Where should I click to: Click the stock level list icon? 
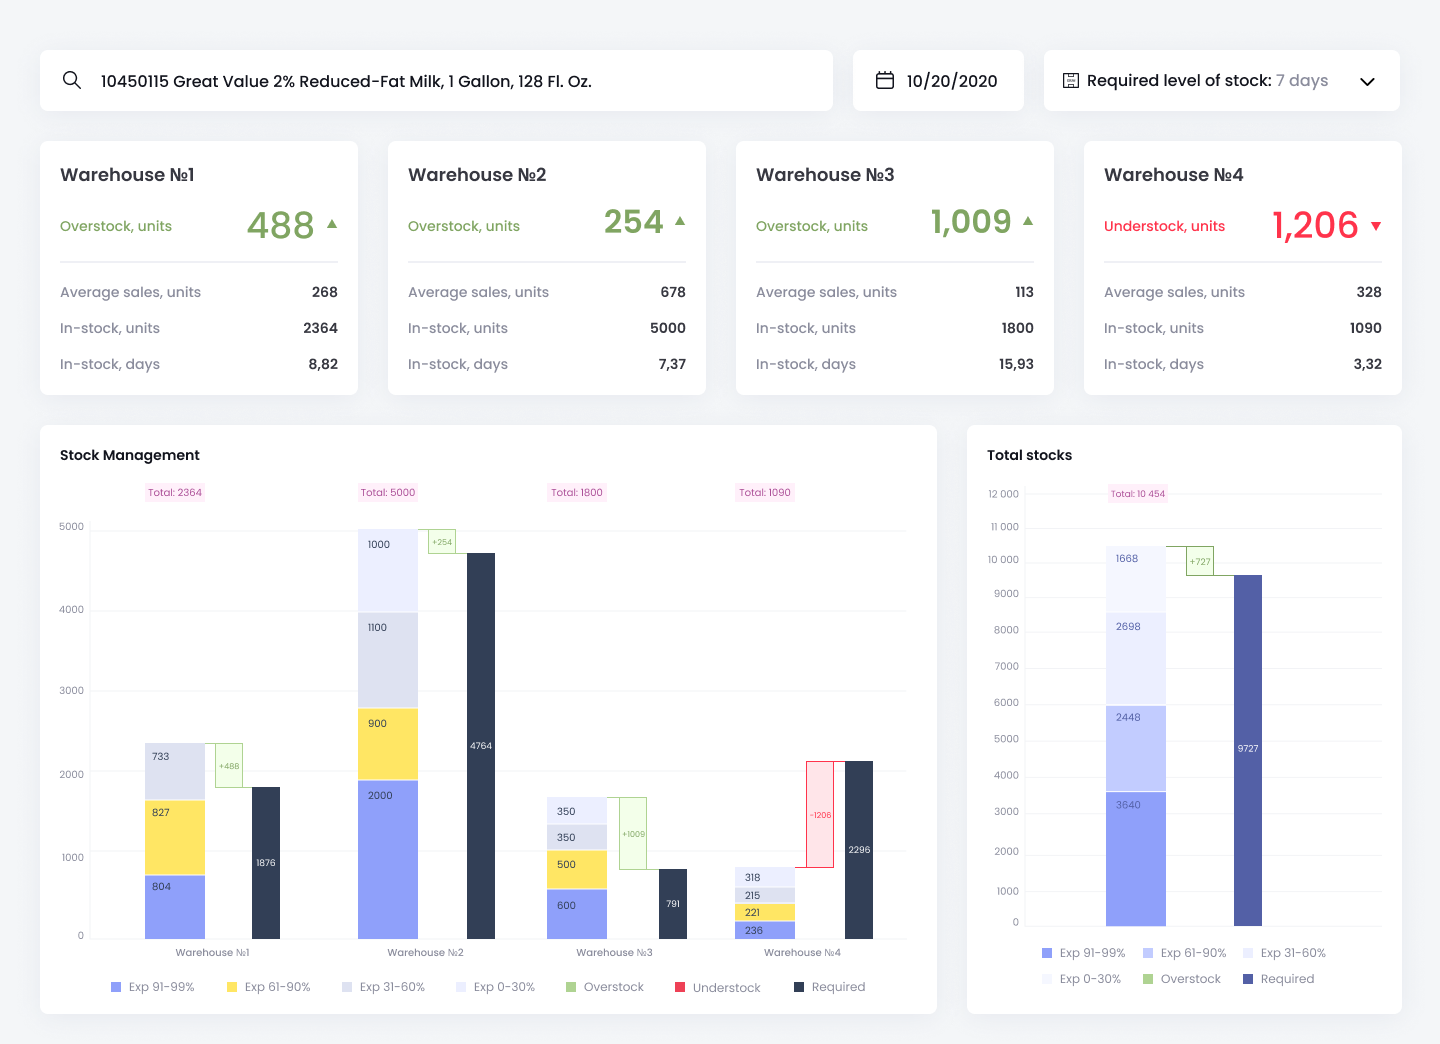tap(1070, 80)
